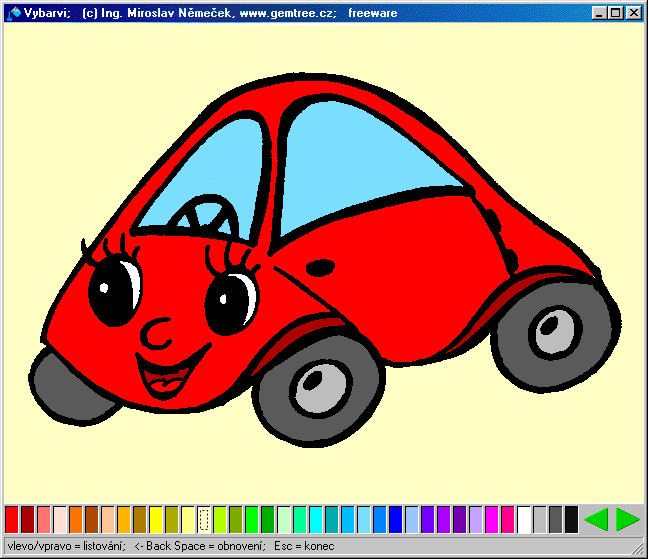This screenshot has height=559, width=648.
Task: Pick the white color swatch
Action: (x=524, y=519)
